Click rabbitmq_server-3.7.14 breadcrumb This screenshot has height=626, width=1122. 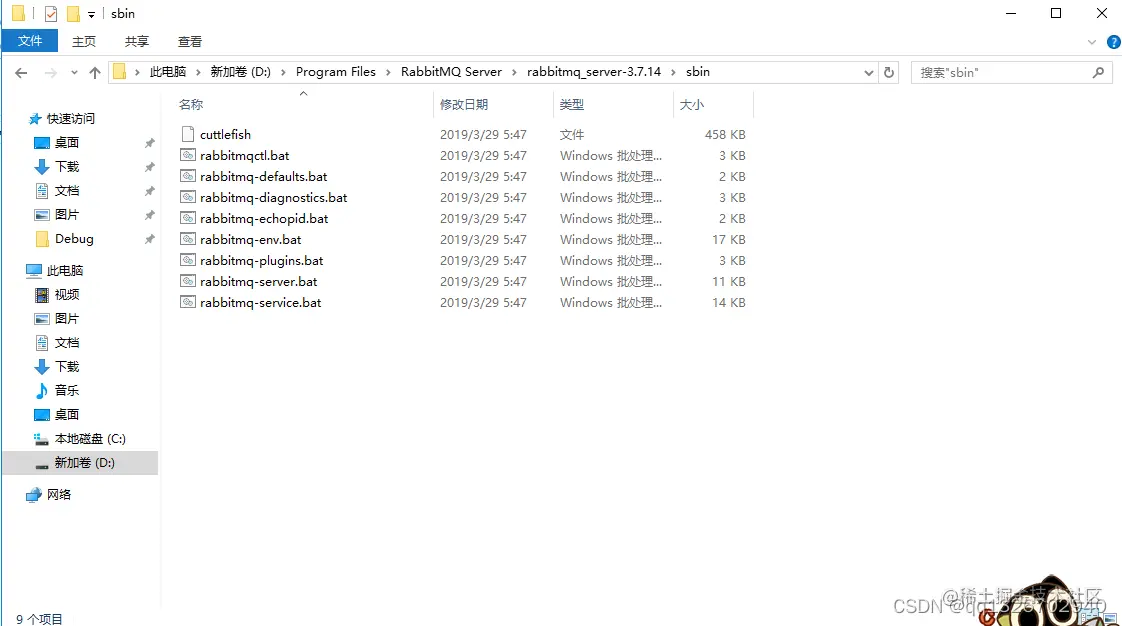point(594,72)
